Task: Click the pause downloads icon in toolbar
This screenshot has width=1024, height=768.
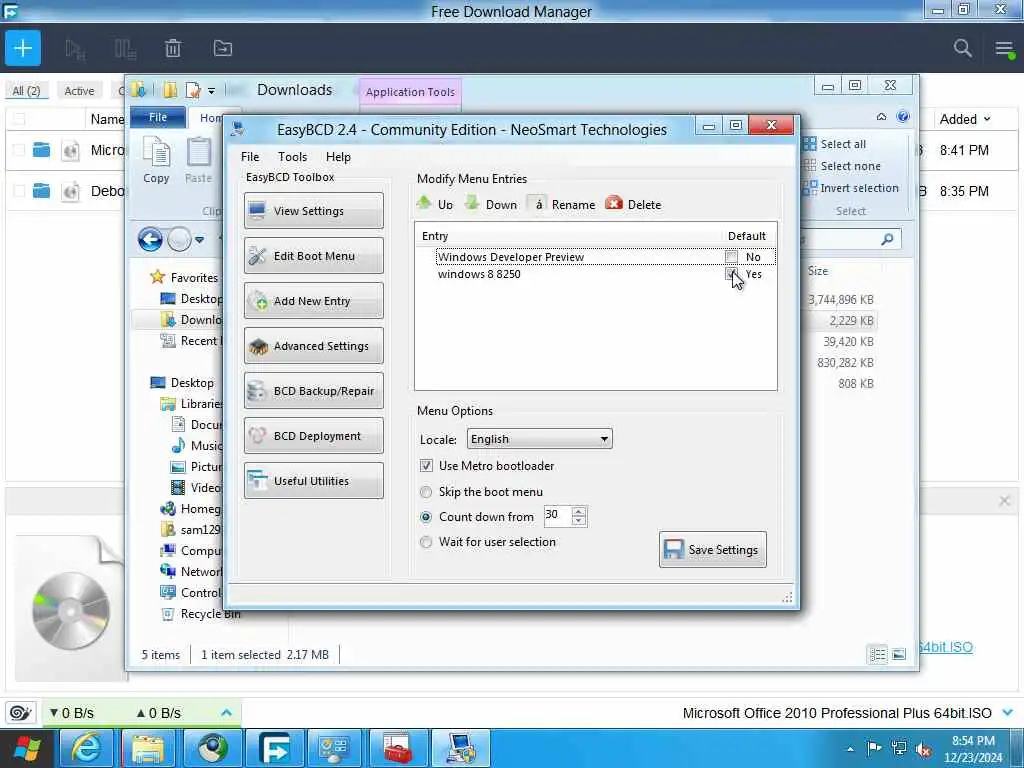Action: [x=125, y=49]
